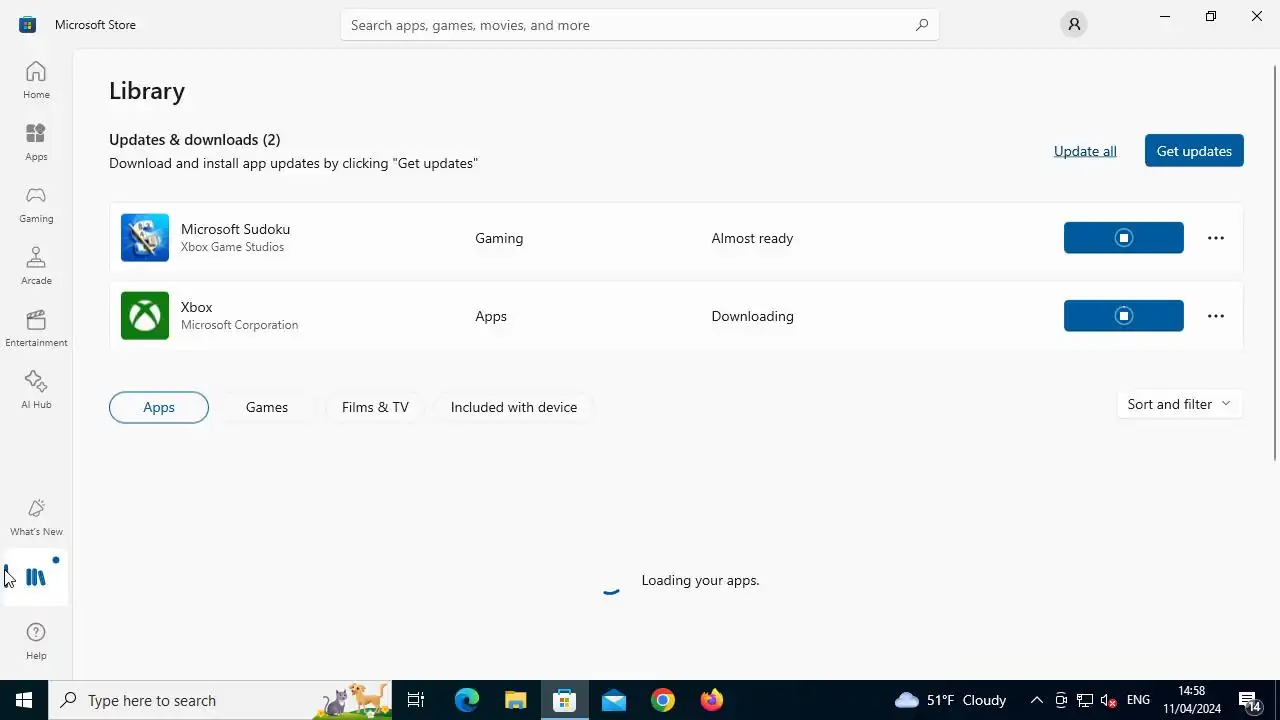Click the taskbar clock showing 14:58
1280x720 pixels.
[x=1192, y=700]
